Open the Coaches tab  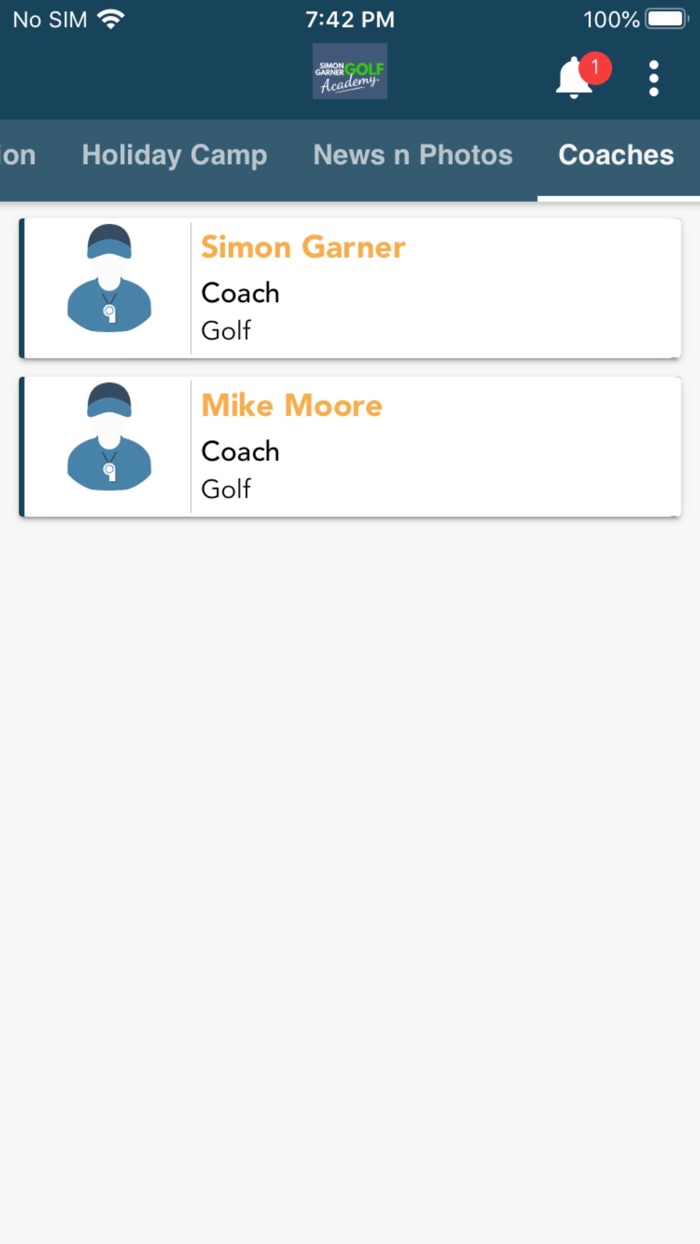[615, 155]
